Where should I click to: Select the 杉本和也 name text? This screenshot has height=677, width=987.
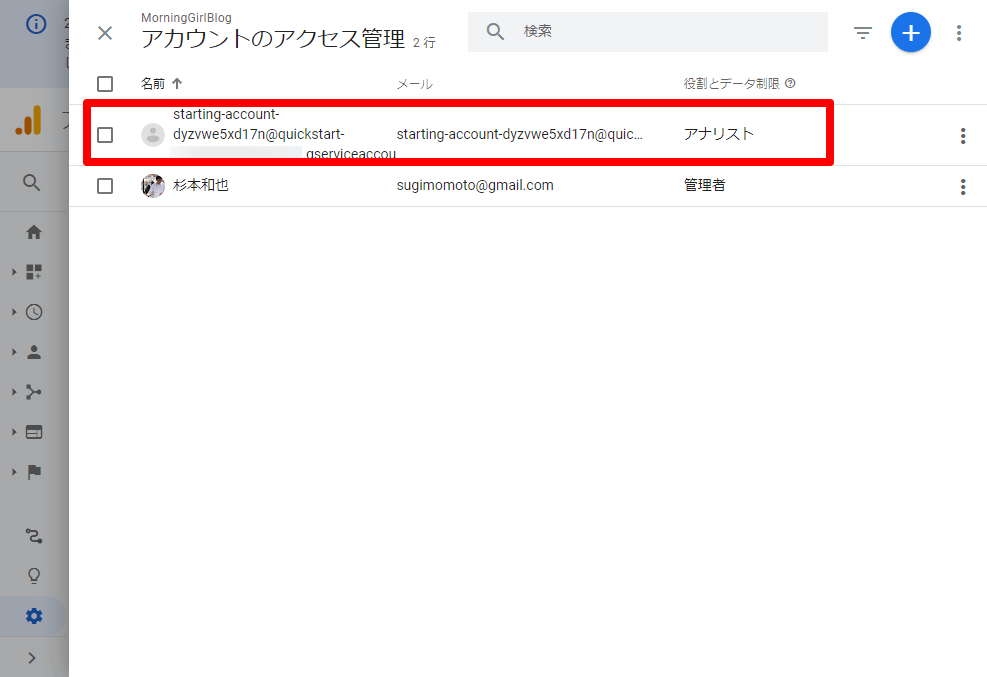[200, 185]
